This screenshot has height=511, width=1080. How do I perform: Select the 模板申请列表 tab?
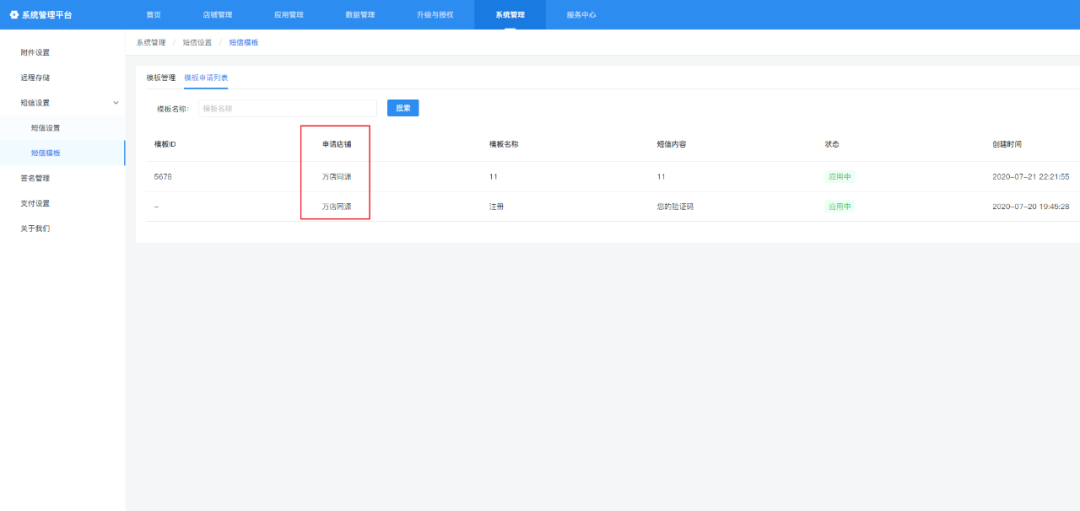pyautogui.click(x=206, y=78)
